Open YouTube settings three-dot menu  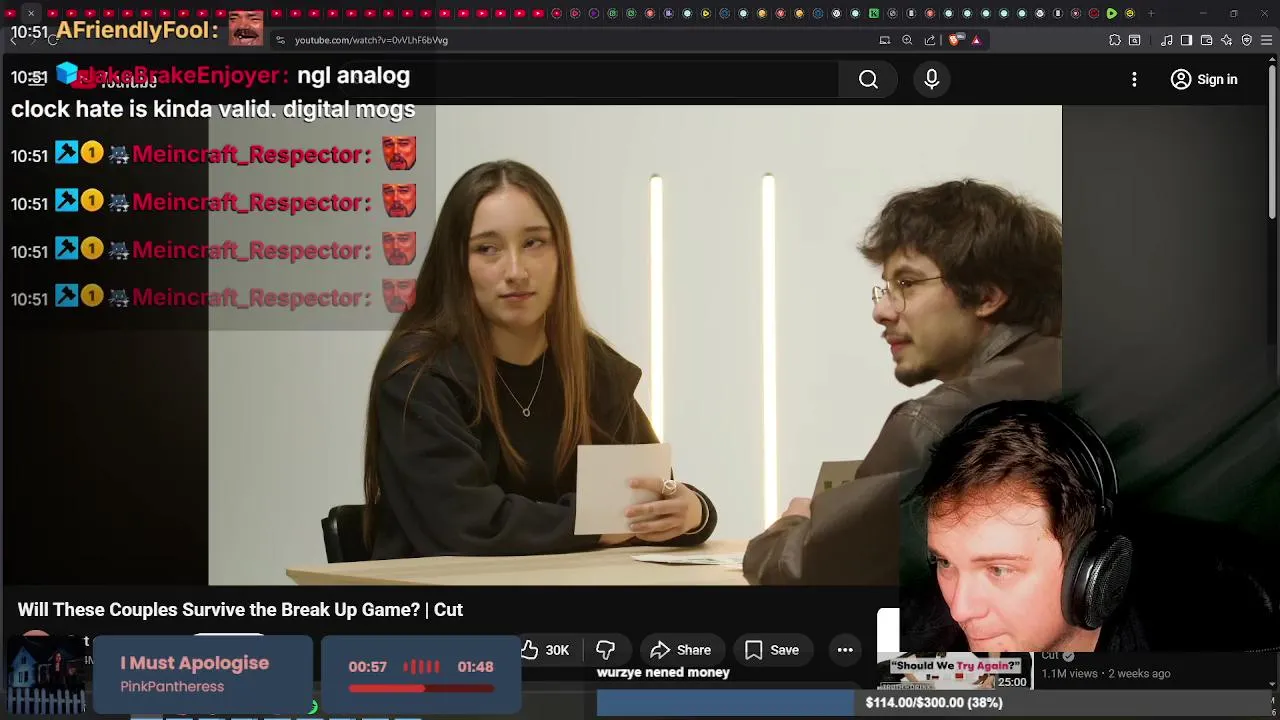[x=1134, y=79]
